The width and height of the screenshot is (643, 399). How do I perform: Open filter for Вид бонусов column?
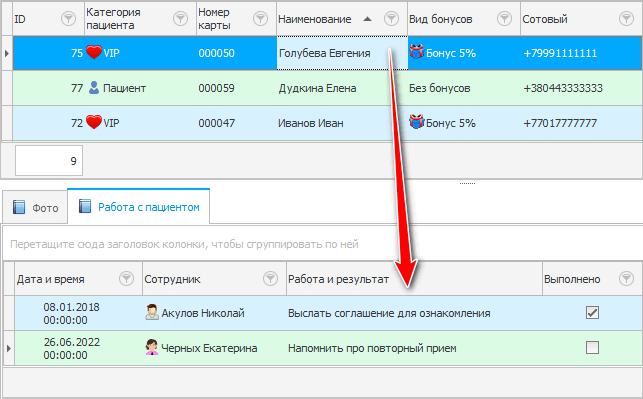click(504, 18)
